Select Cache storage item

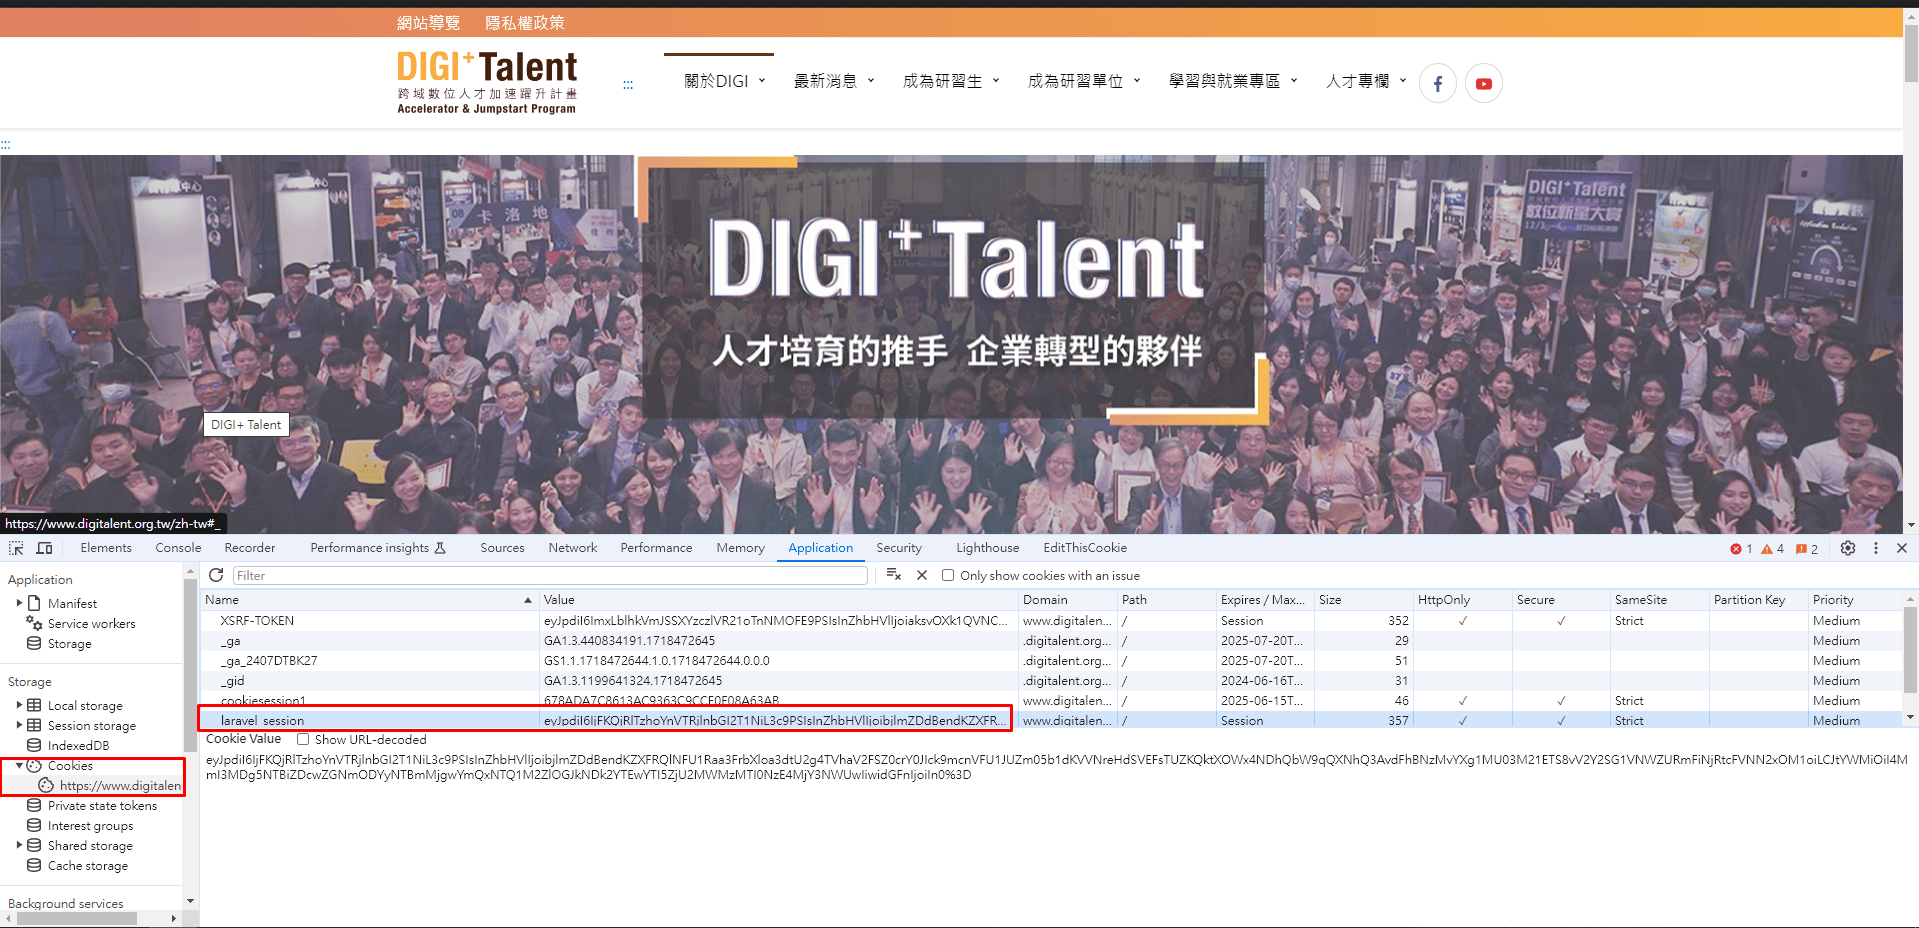click(87, 865)
